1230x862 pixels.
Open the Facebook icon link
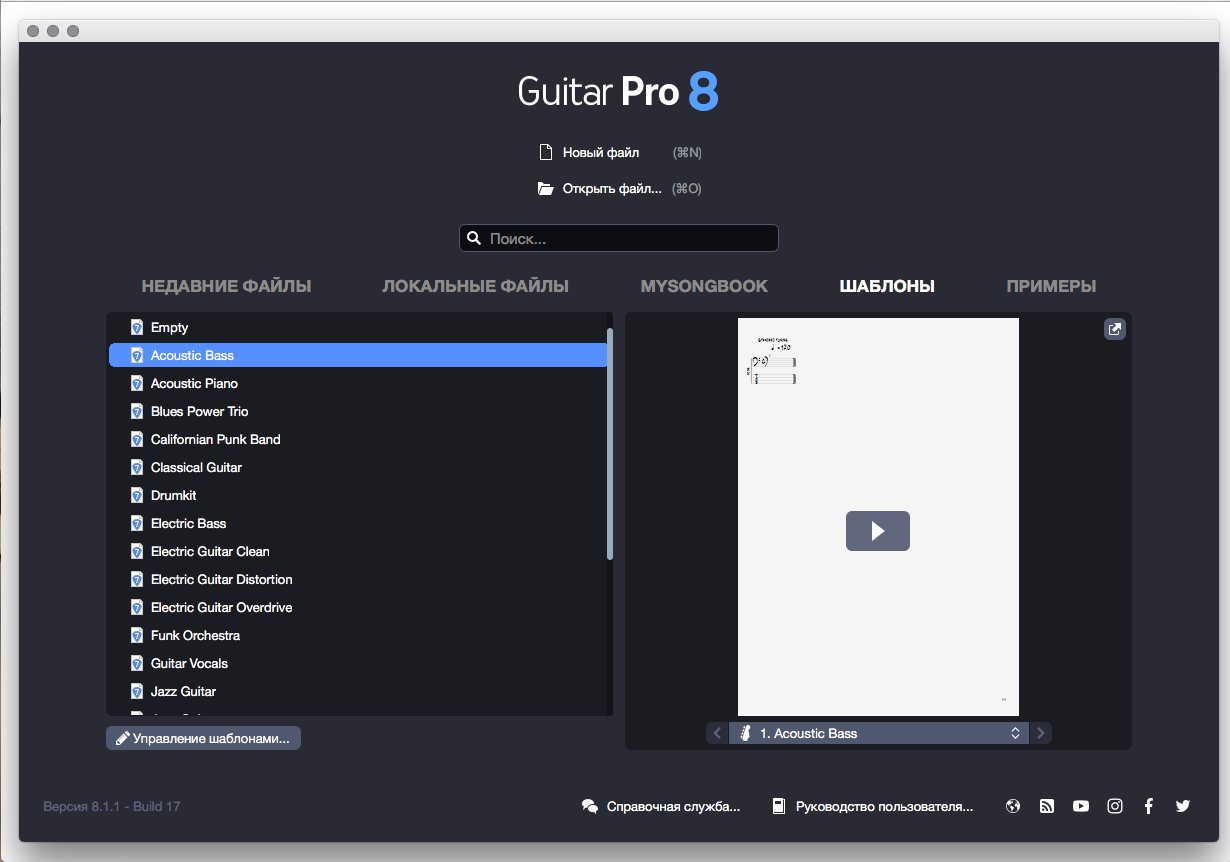1149,806
